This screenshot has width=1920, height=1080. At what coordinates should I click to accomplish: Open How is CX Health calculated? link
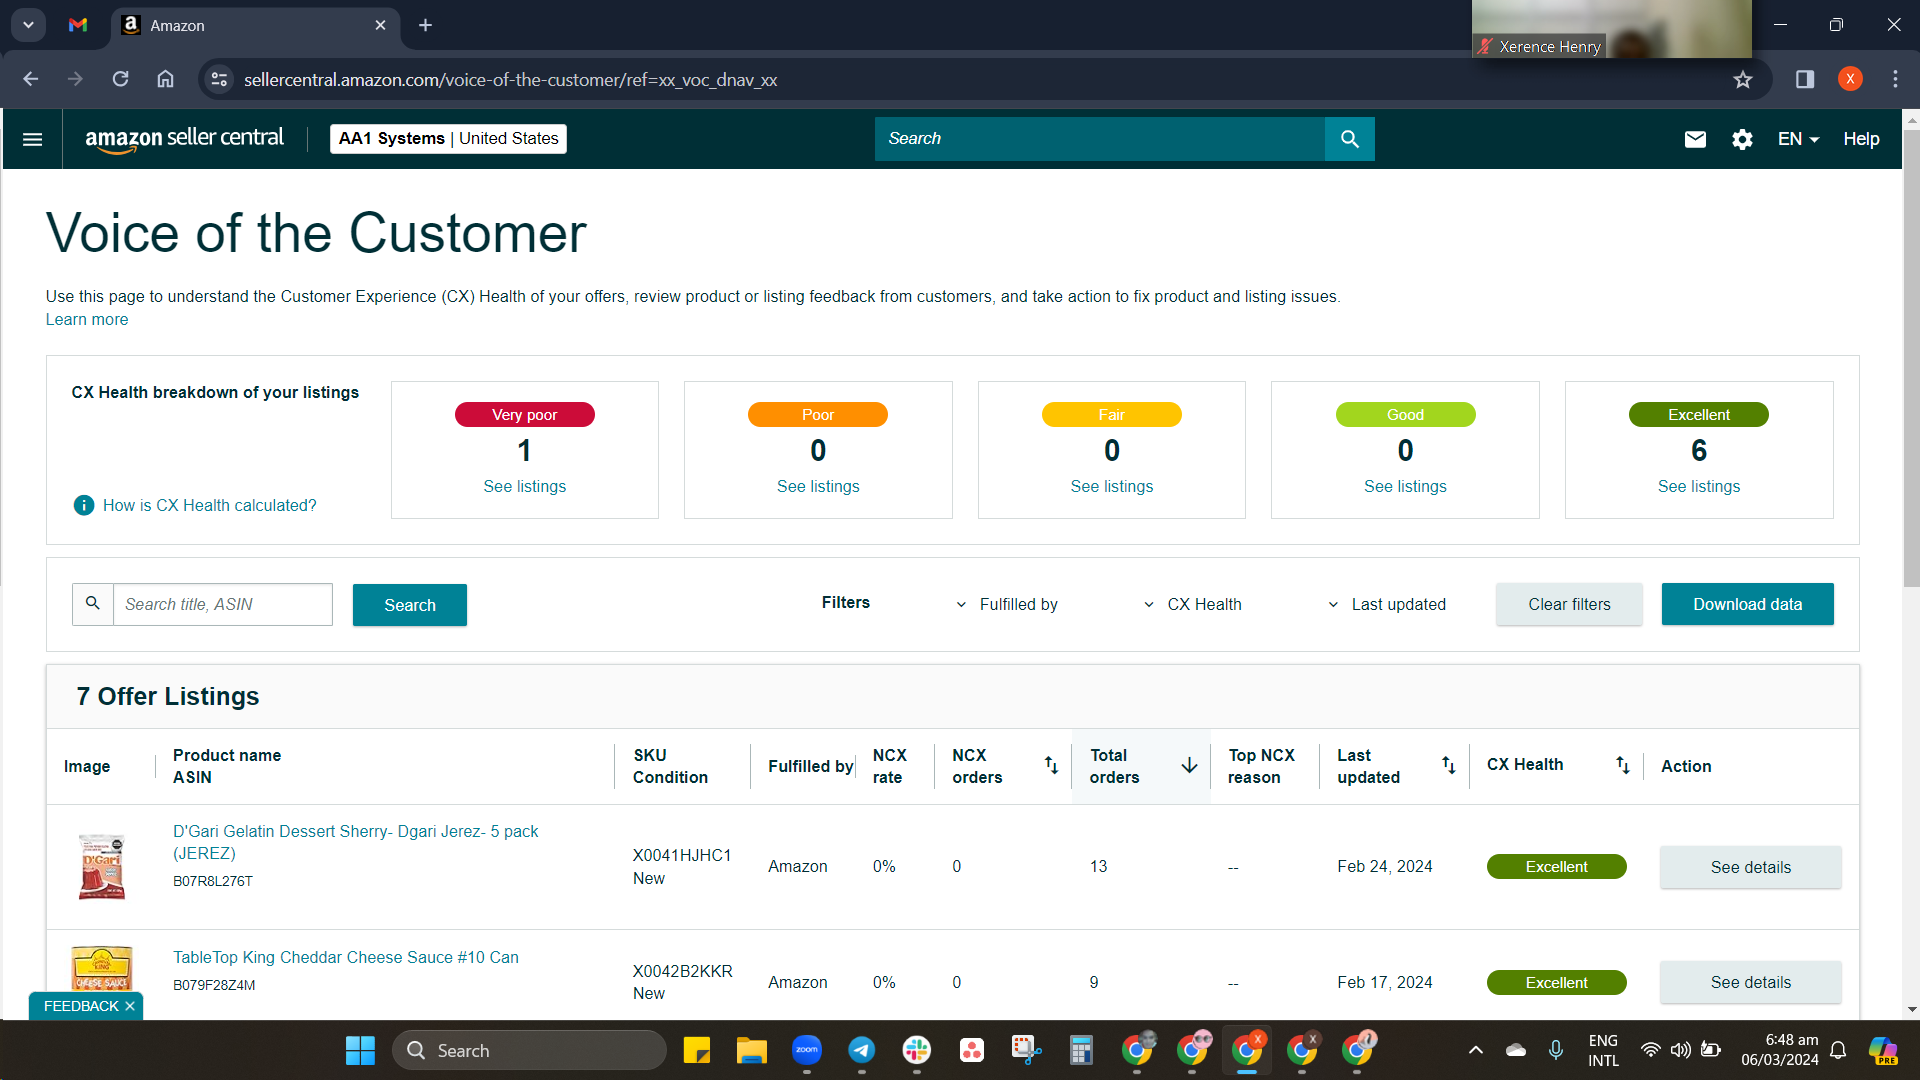pos(210,505)
